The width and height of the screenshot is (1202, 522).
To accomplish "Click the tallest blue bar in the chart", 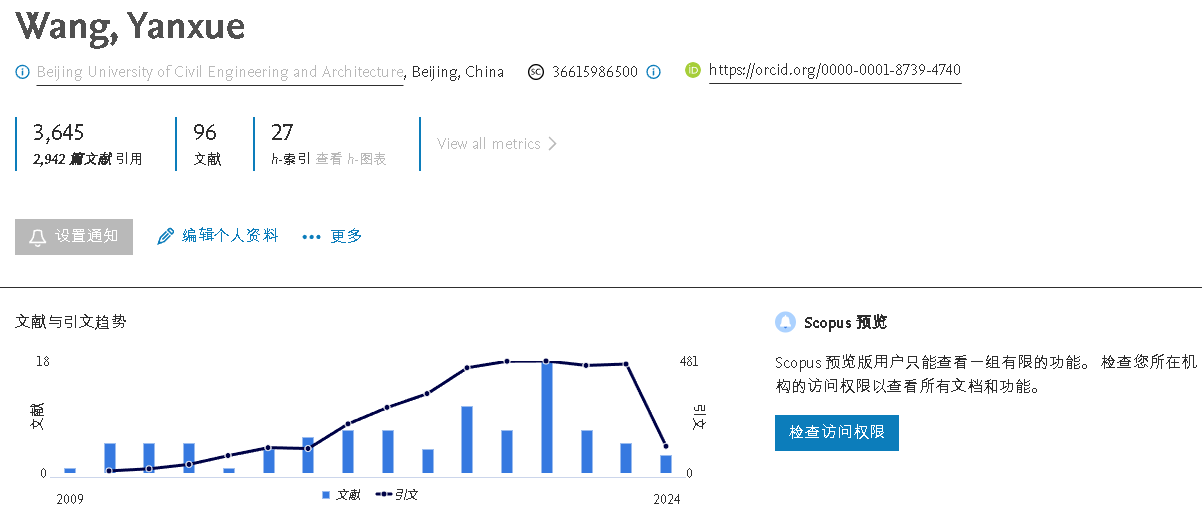I will [547, 418].
